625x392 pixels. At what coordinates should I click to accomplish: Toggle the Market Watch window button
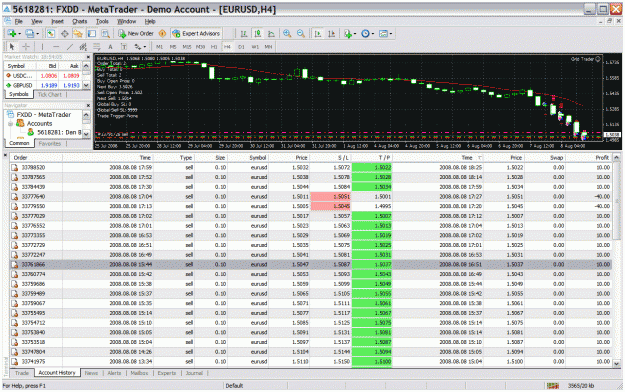point(51,34)
